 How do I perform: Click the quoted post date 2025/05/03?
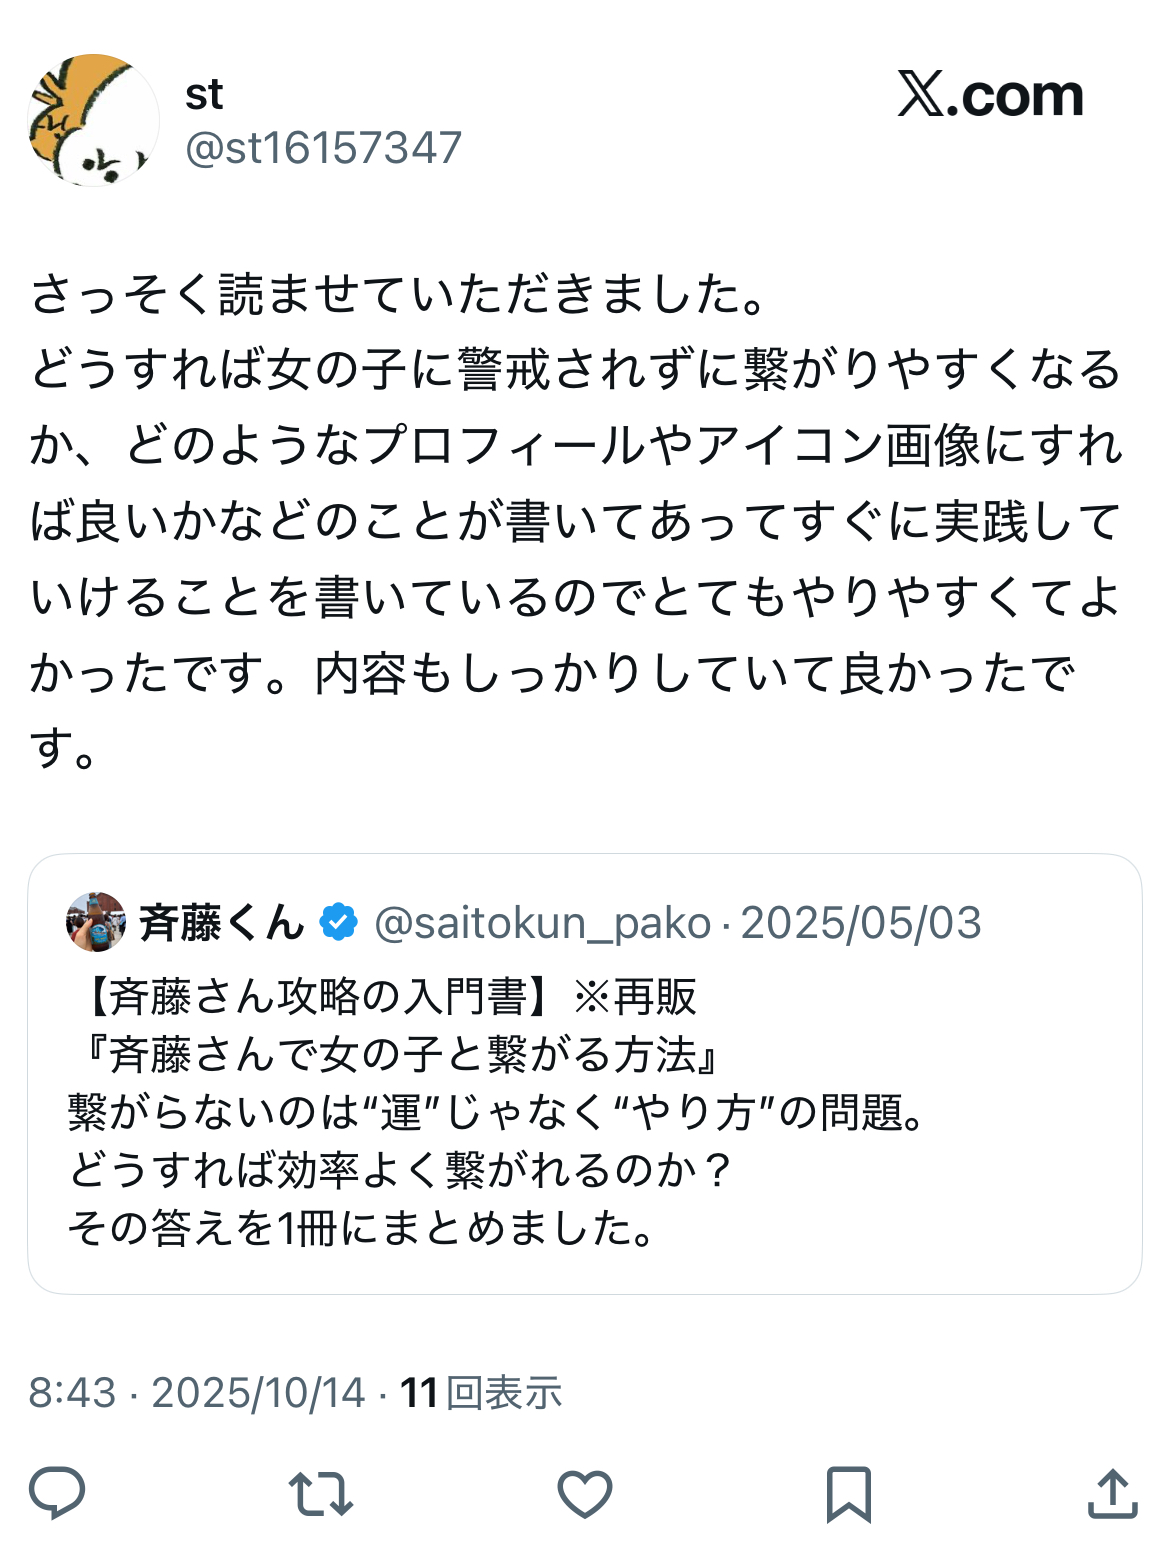coord(861,922)
